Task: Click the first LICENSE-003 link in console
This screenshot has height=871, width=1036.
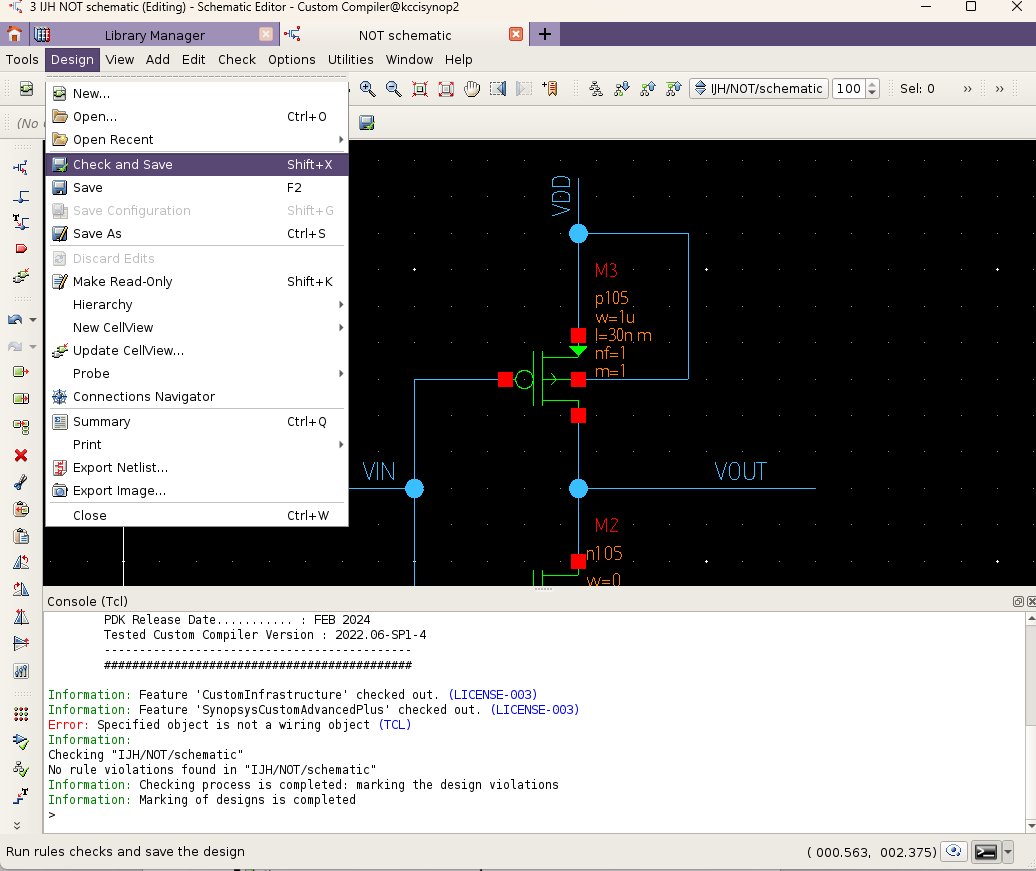Action: (x=493, y=695)
